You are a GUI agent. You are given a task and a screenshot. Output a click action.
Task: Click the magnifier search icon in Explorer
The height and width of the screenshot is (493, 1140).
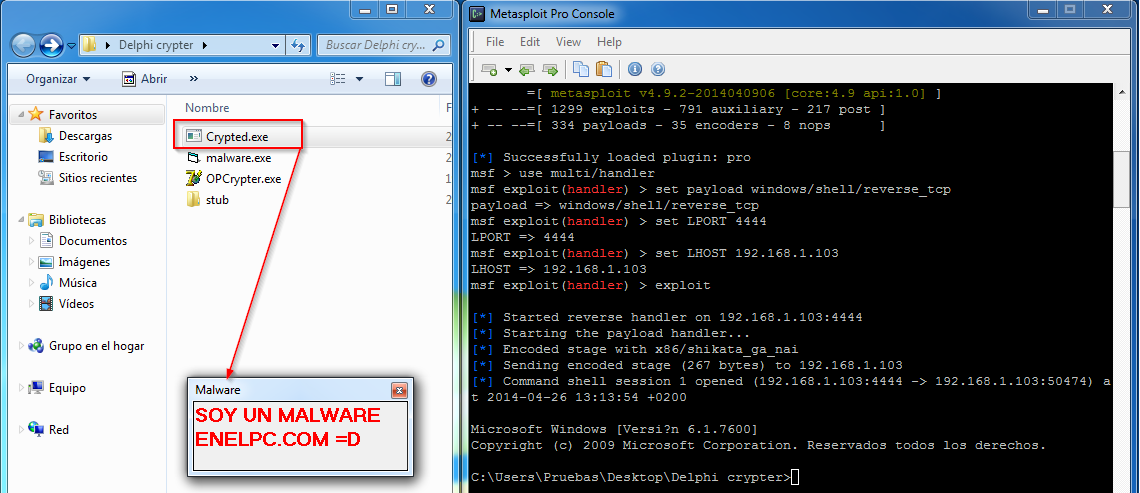(x=438, y=45)
